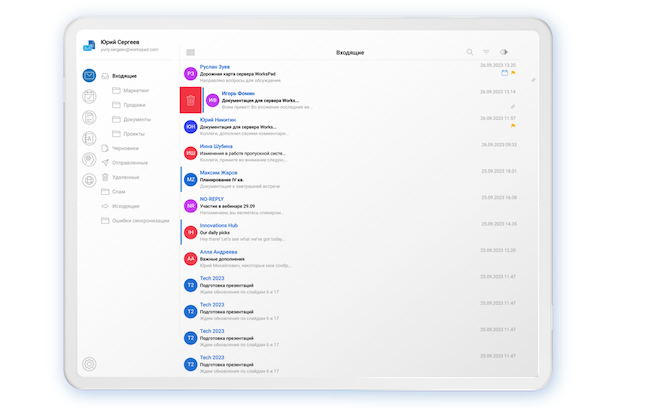Open message Участие в вебинаре 29.09
This screenshot has height=408, width=650.
coord(227,206)
